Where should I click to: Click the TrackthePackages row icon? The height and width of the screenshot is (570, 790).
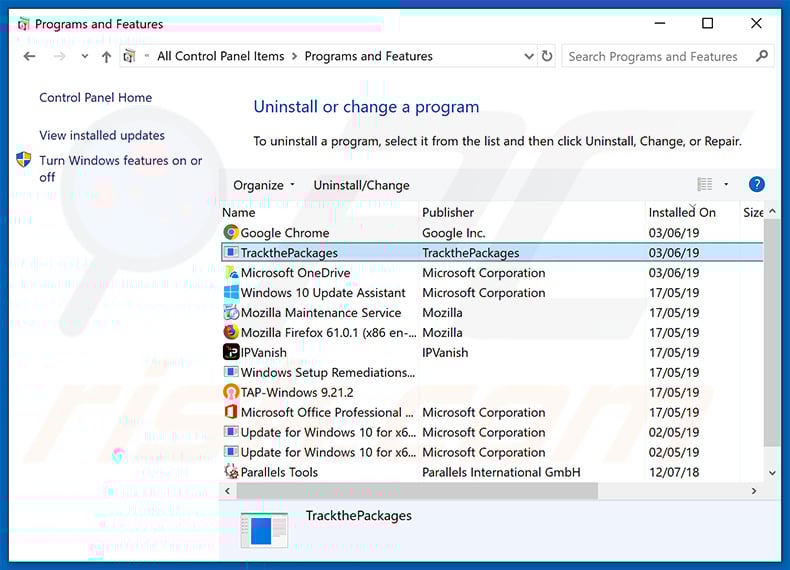(231, 252)
